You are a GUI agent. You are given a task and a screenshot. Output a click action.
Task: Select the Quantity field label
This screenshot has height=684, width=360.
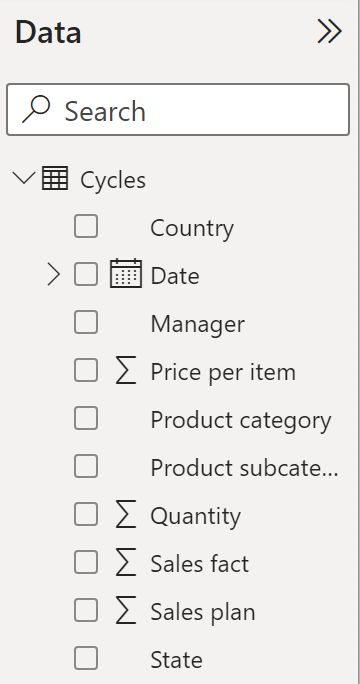pos(195,516)
